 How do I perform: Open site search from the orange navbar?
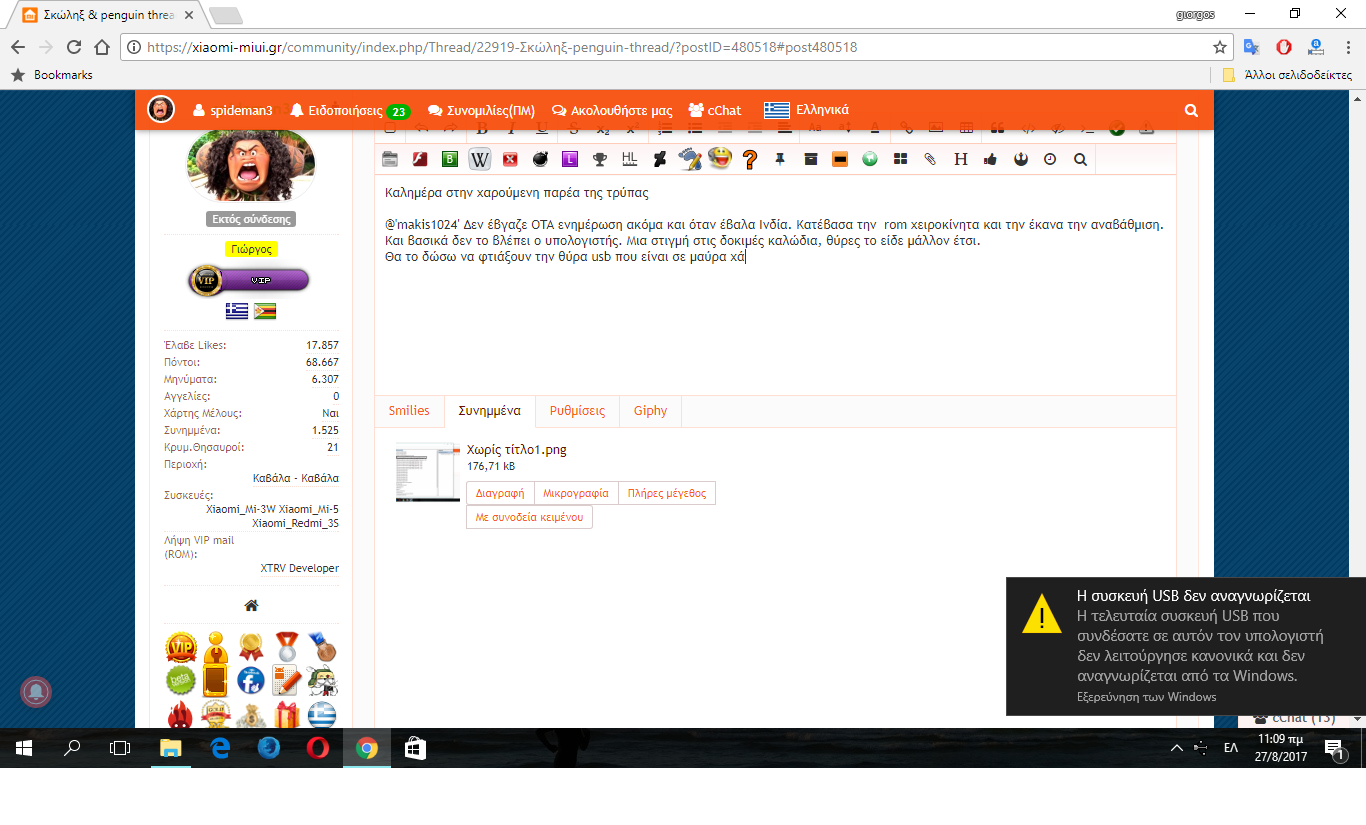[x=1191, y=110]
